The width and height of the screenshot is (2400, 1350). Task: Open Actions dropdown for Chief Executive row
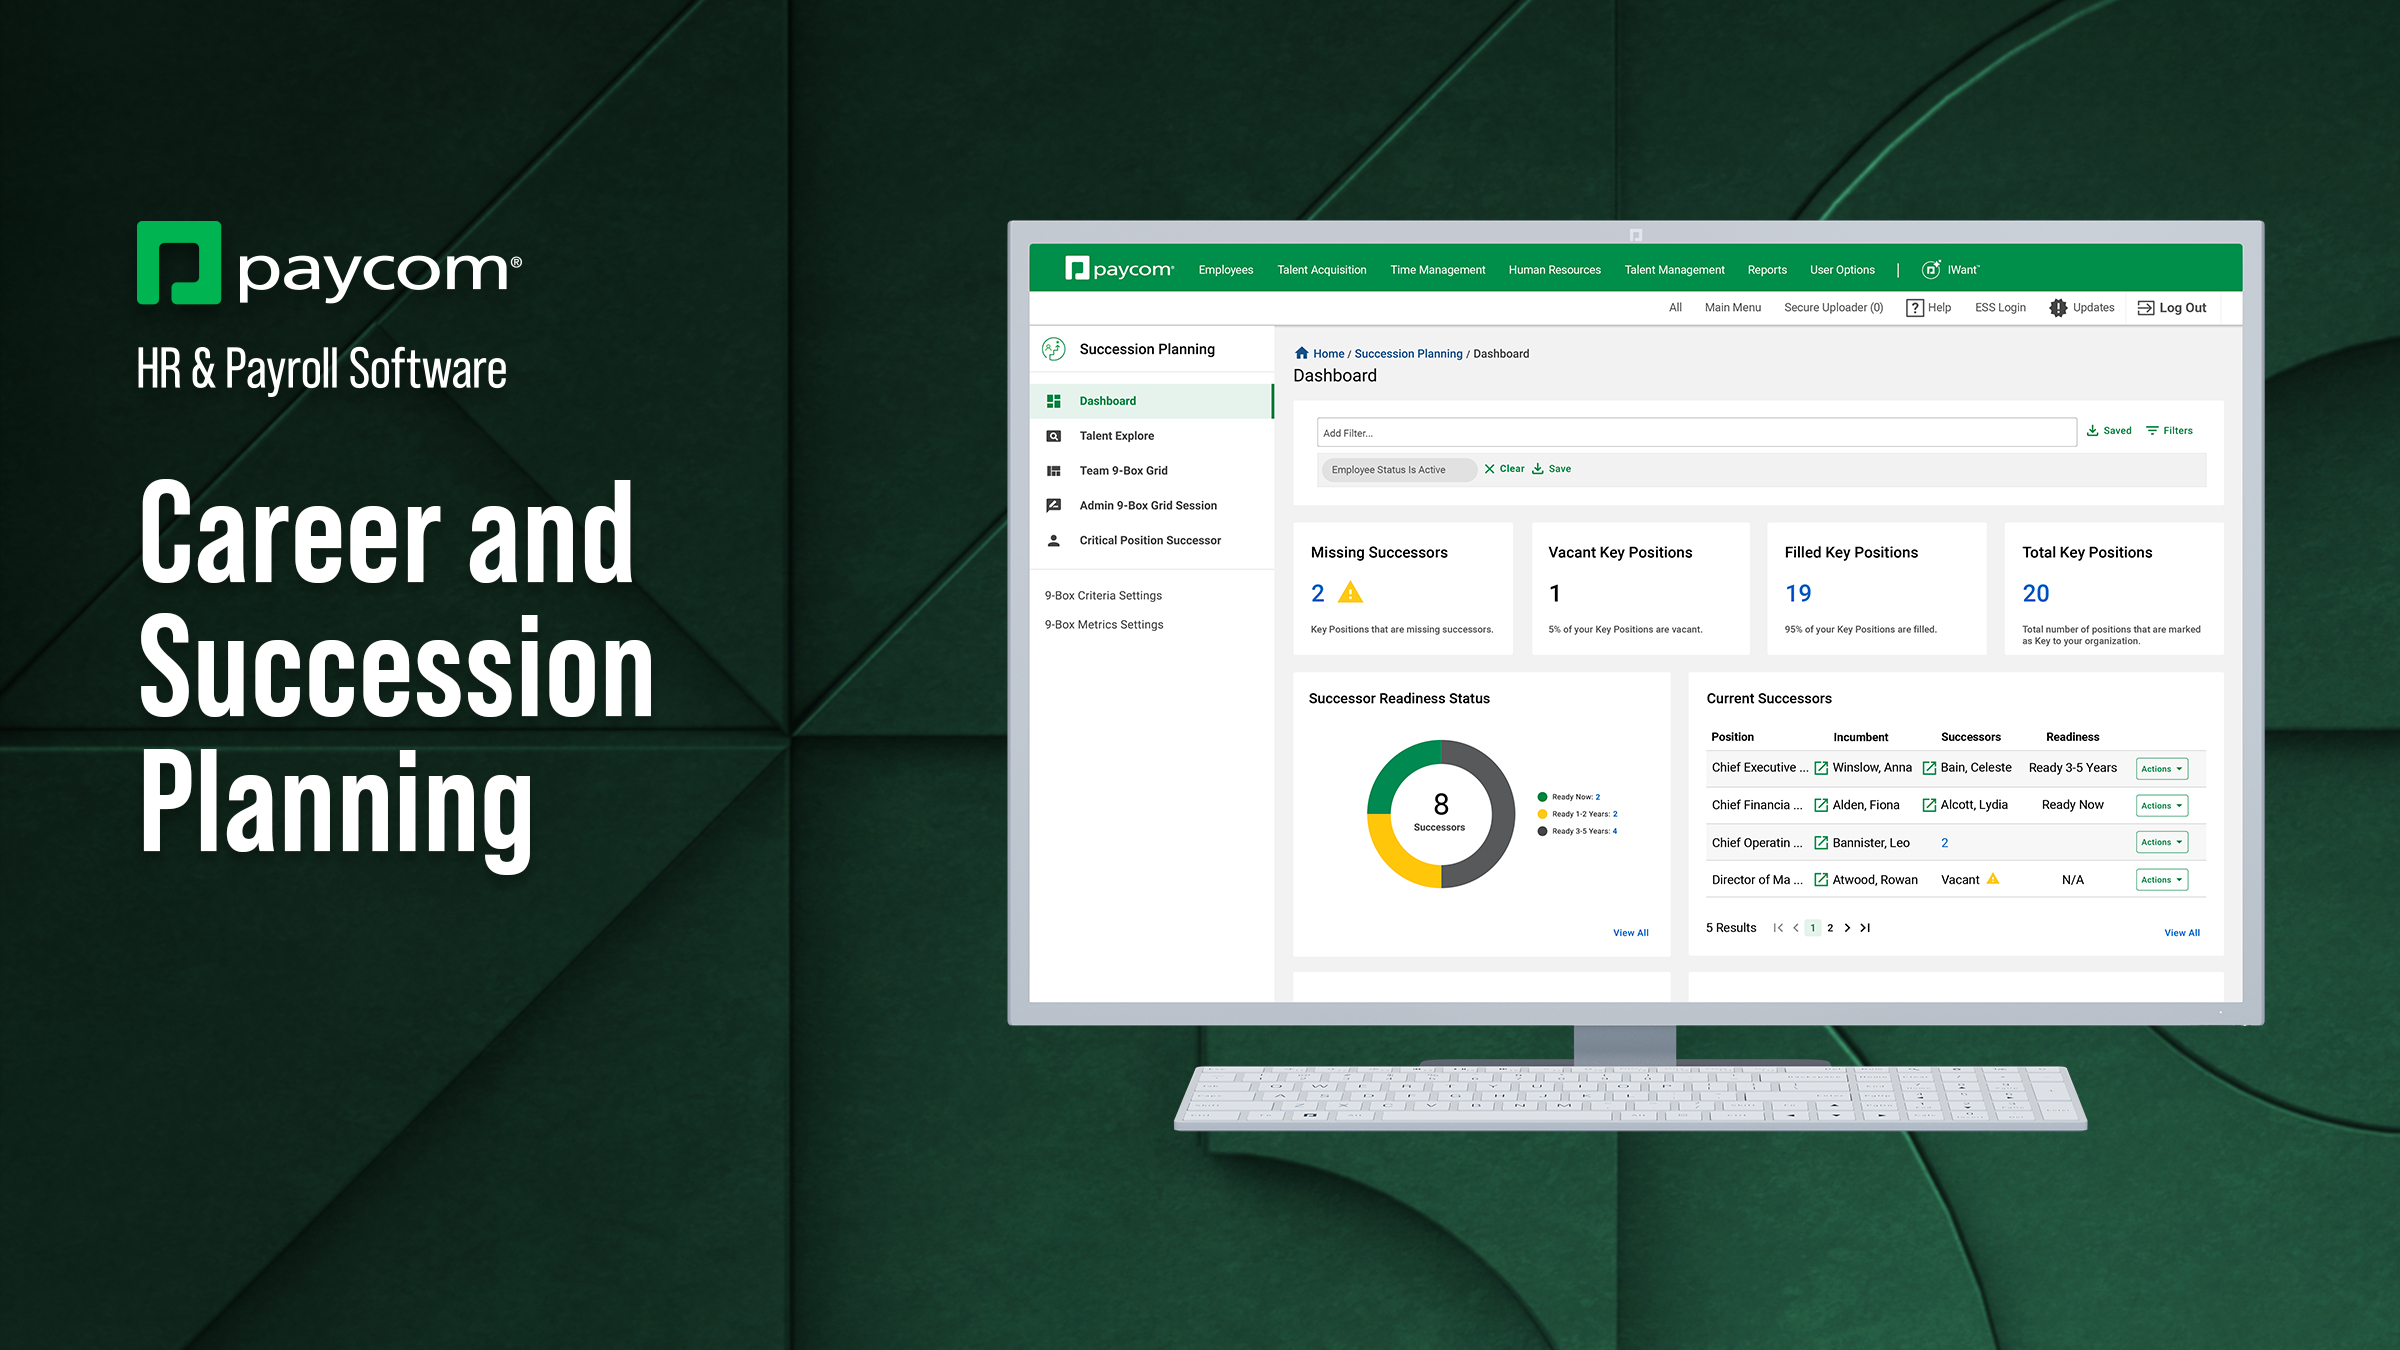[2161, 769]
